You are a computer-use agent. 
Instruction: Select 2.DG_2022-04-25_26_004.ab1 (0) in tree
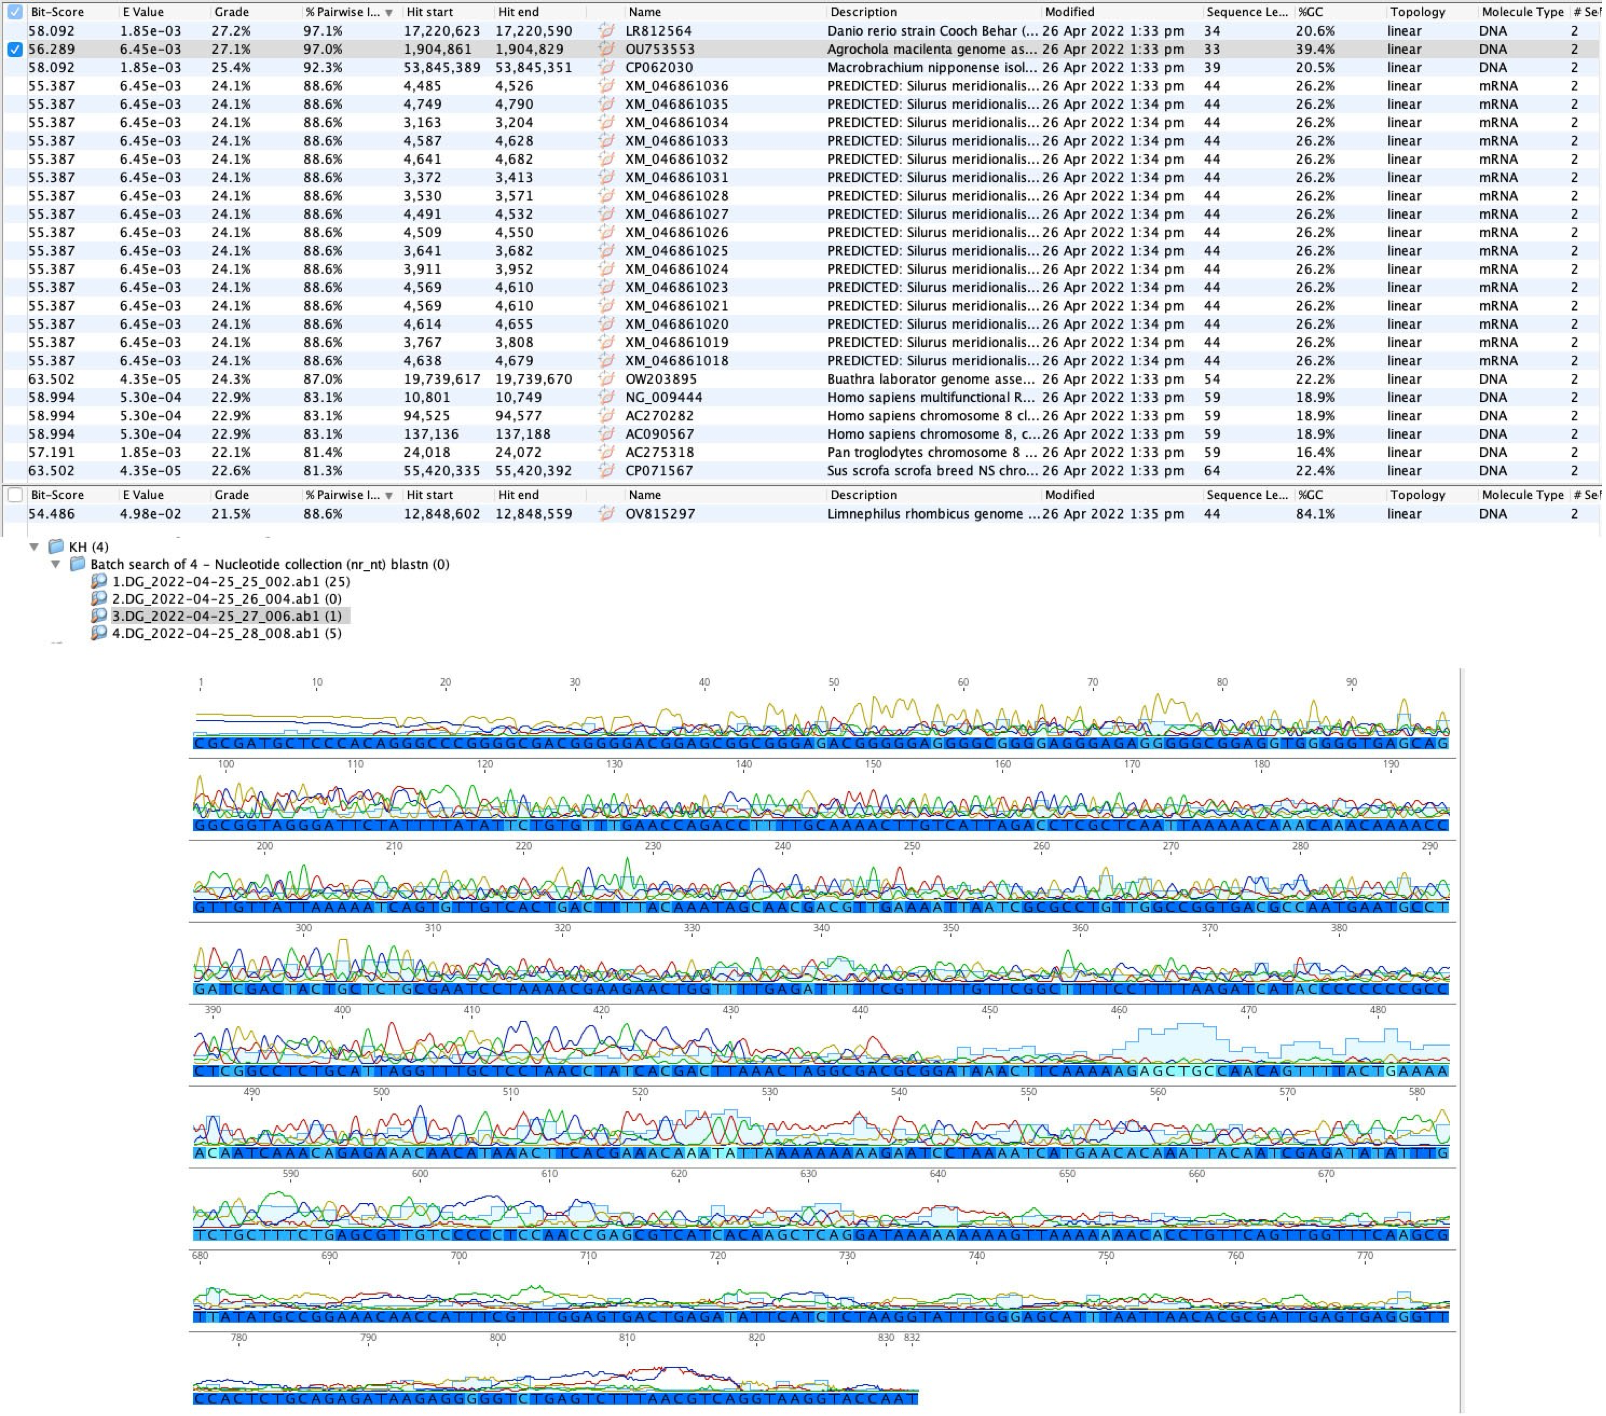(216, 600)
